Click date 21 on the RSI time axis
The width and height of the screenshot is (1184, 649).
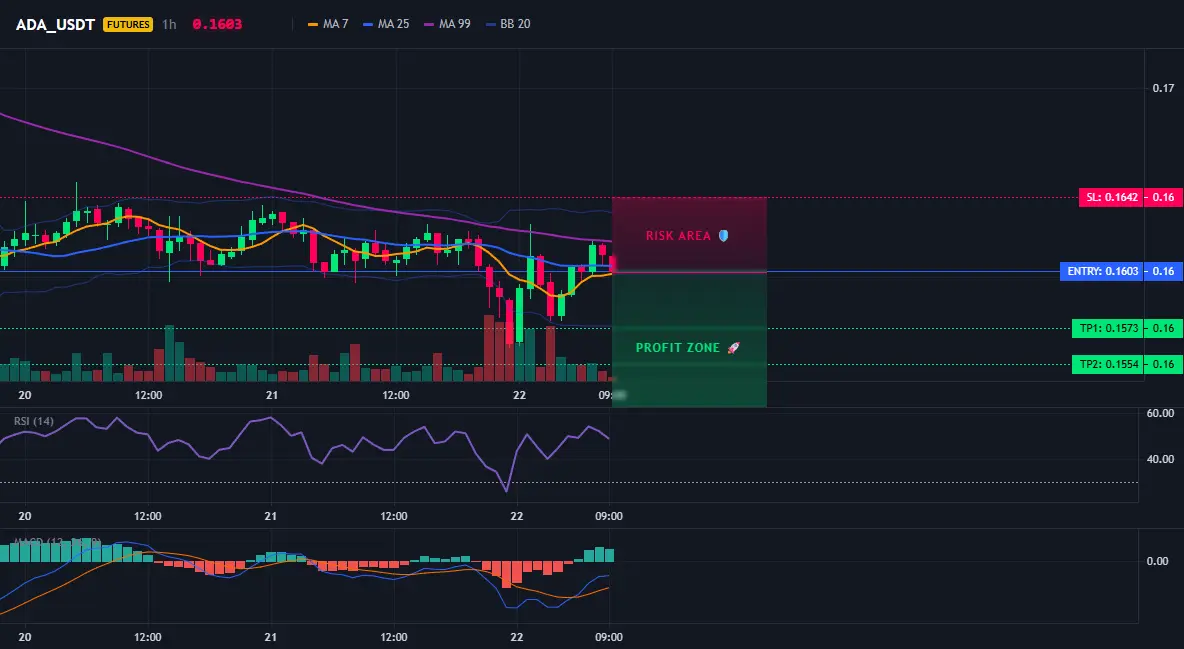click(x=270, y=516)
